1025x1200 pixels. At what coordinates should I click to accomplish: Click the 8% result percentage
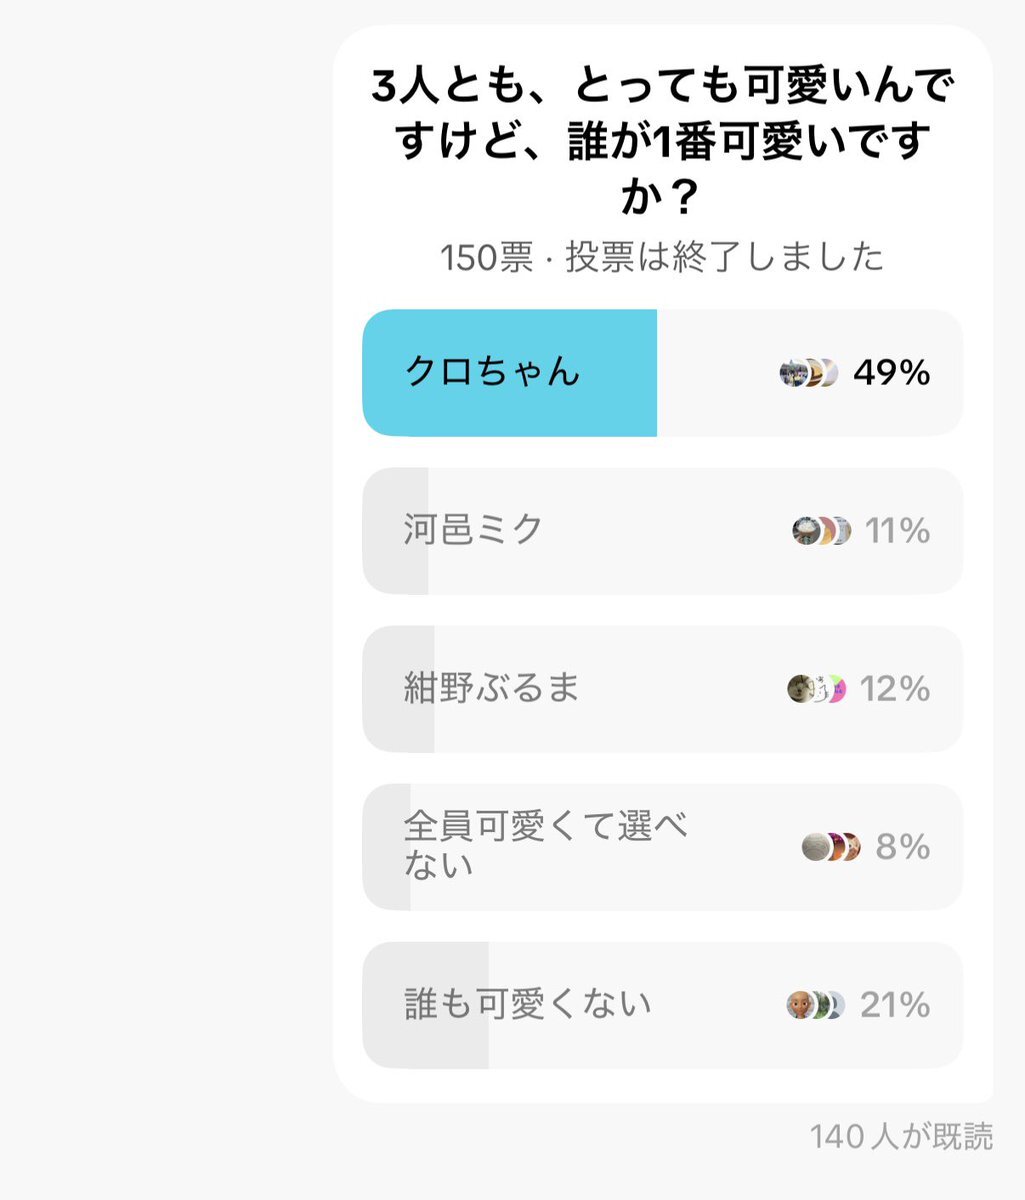coord(903,847)
